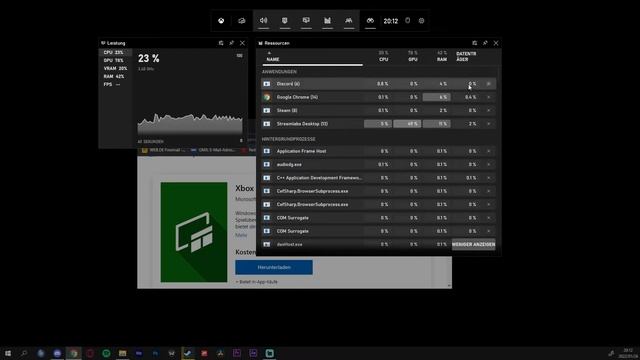
Task: Open Google Chrome from the taskbar
Action: [73, 353]
